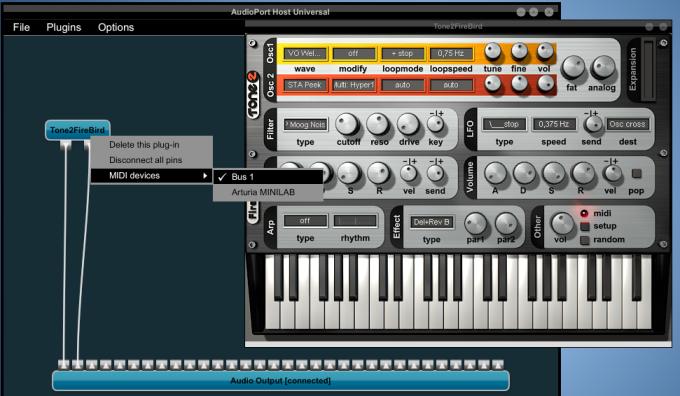
Task: Toggle the setup button
Action: (x=585, y=226)
